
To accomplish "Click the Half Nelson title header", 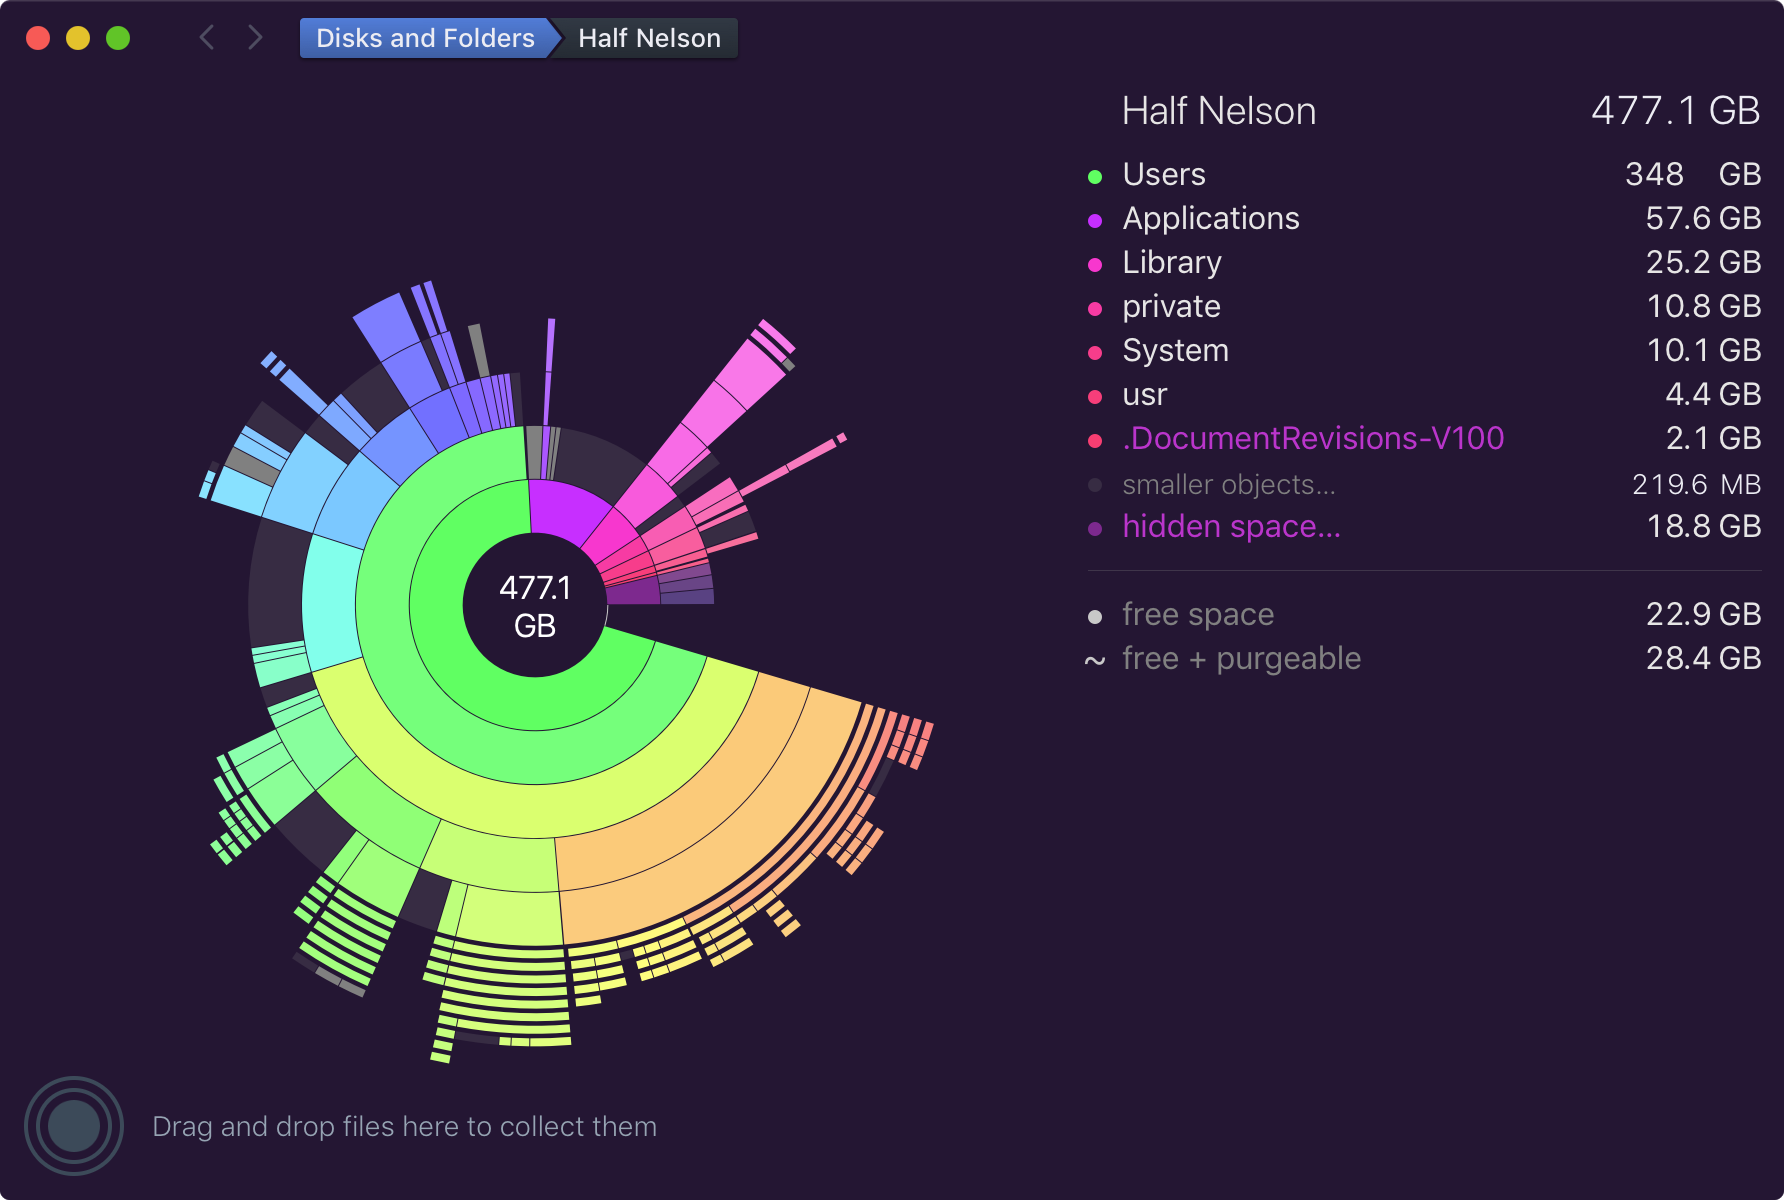I will [1218, 111].
